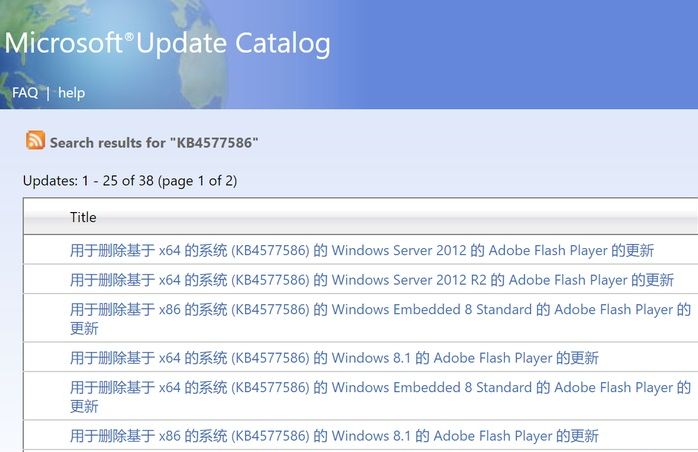Click the blank header cell left of Title
Viewport: 698px width, 452px height.
(45, 217)
